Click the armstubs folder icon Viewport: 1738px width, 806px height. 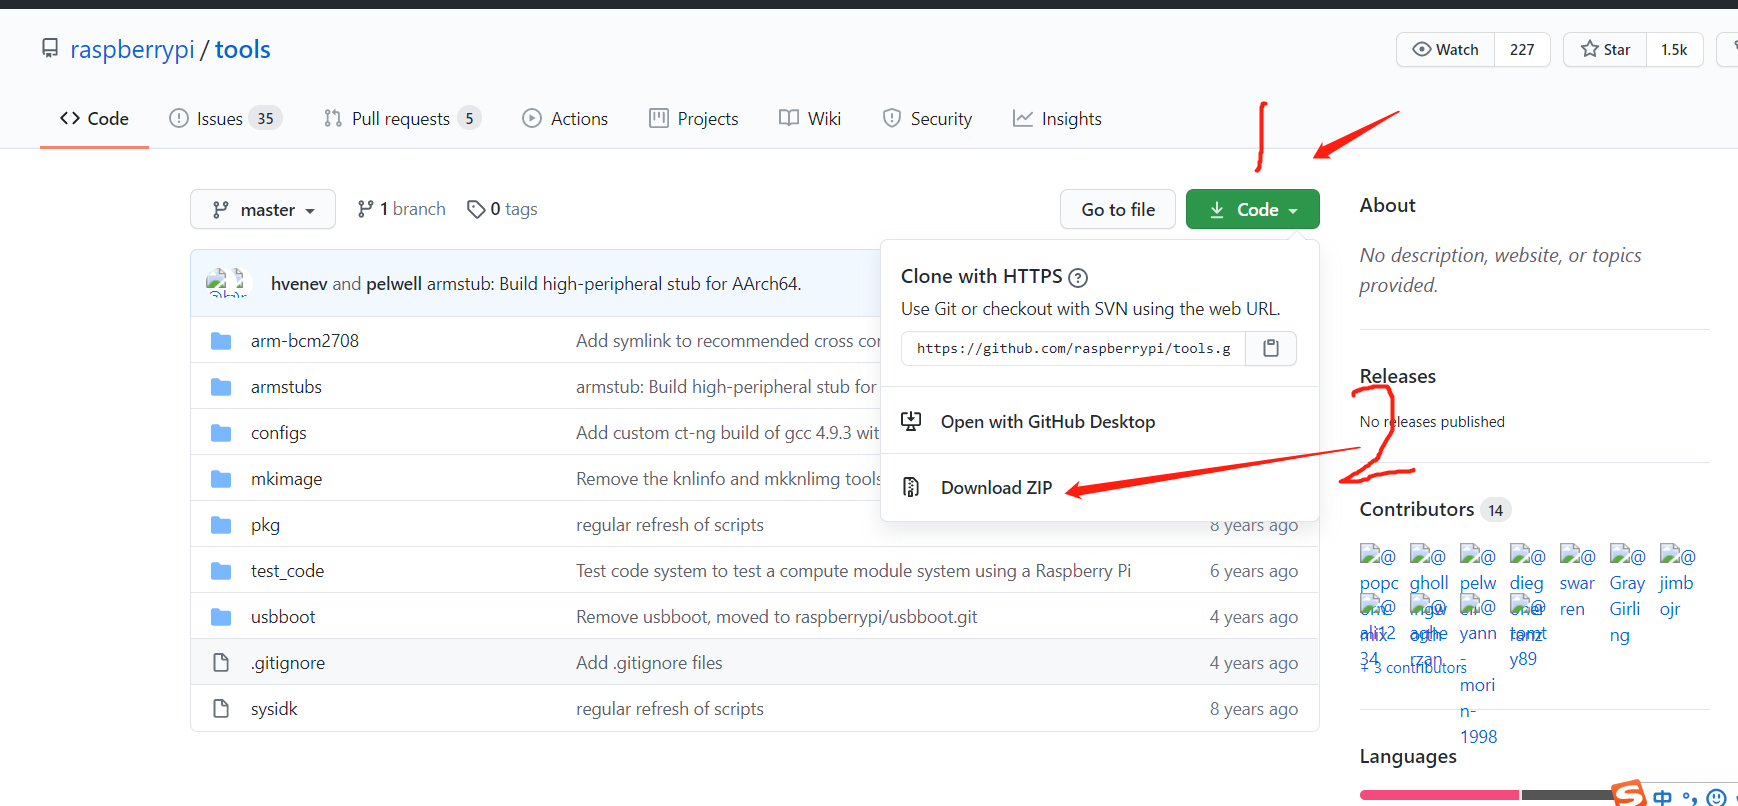point(221,387)
